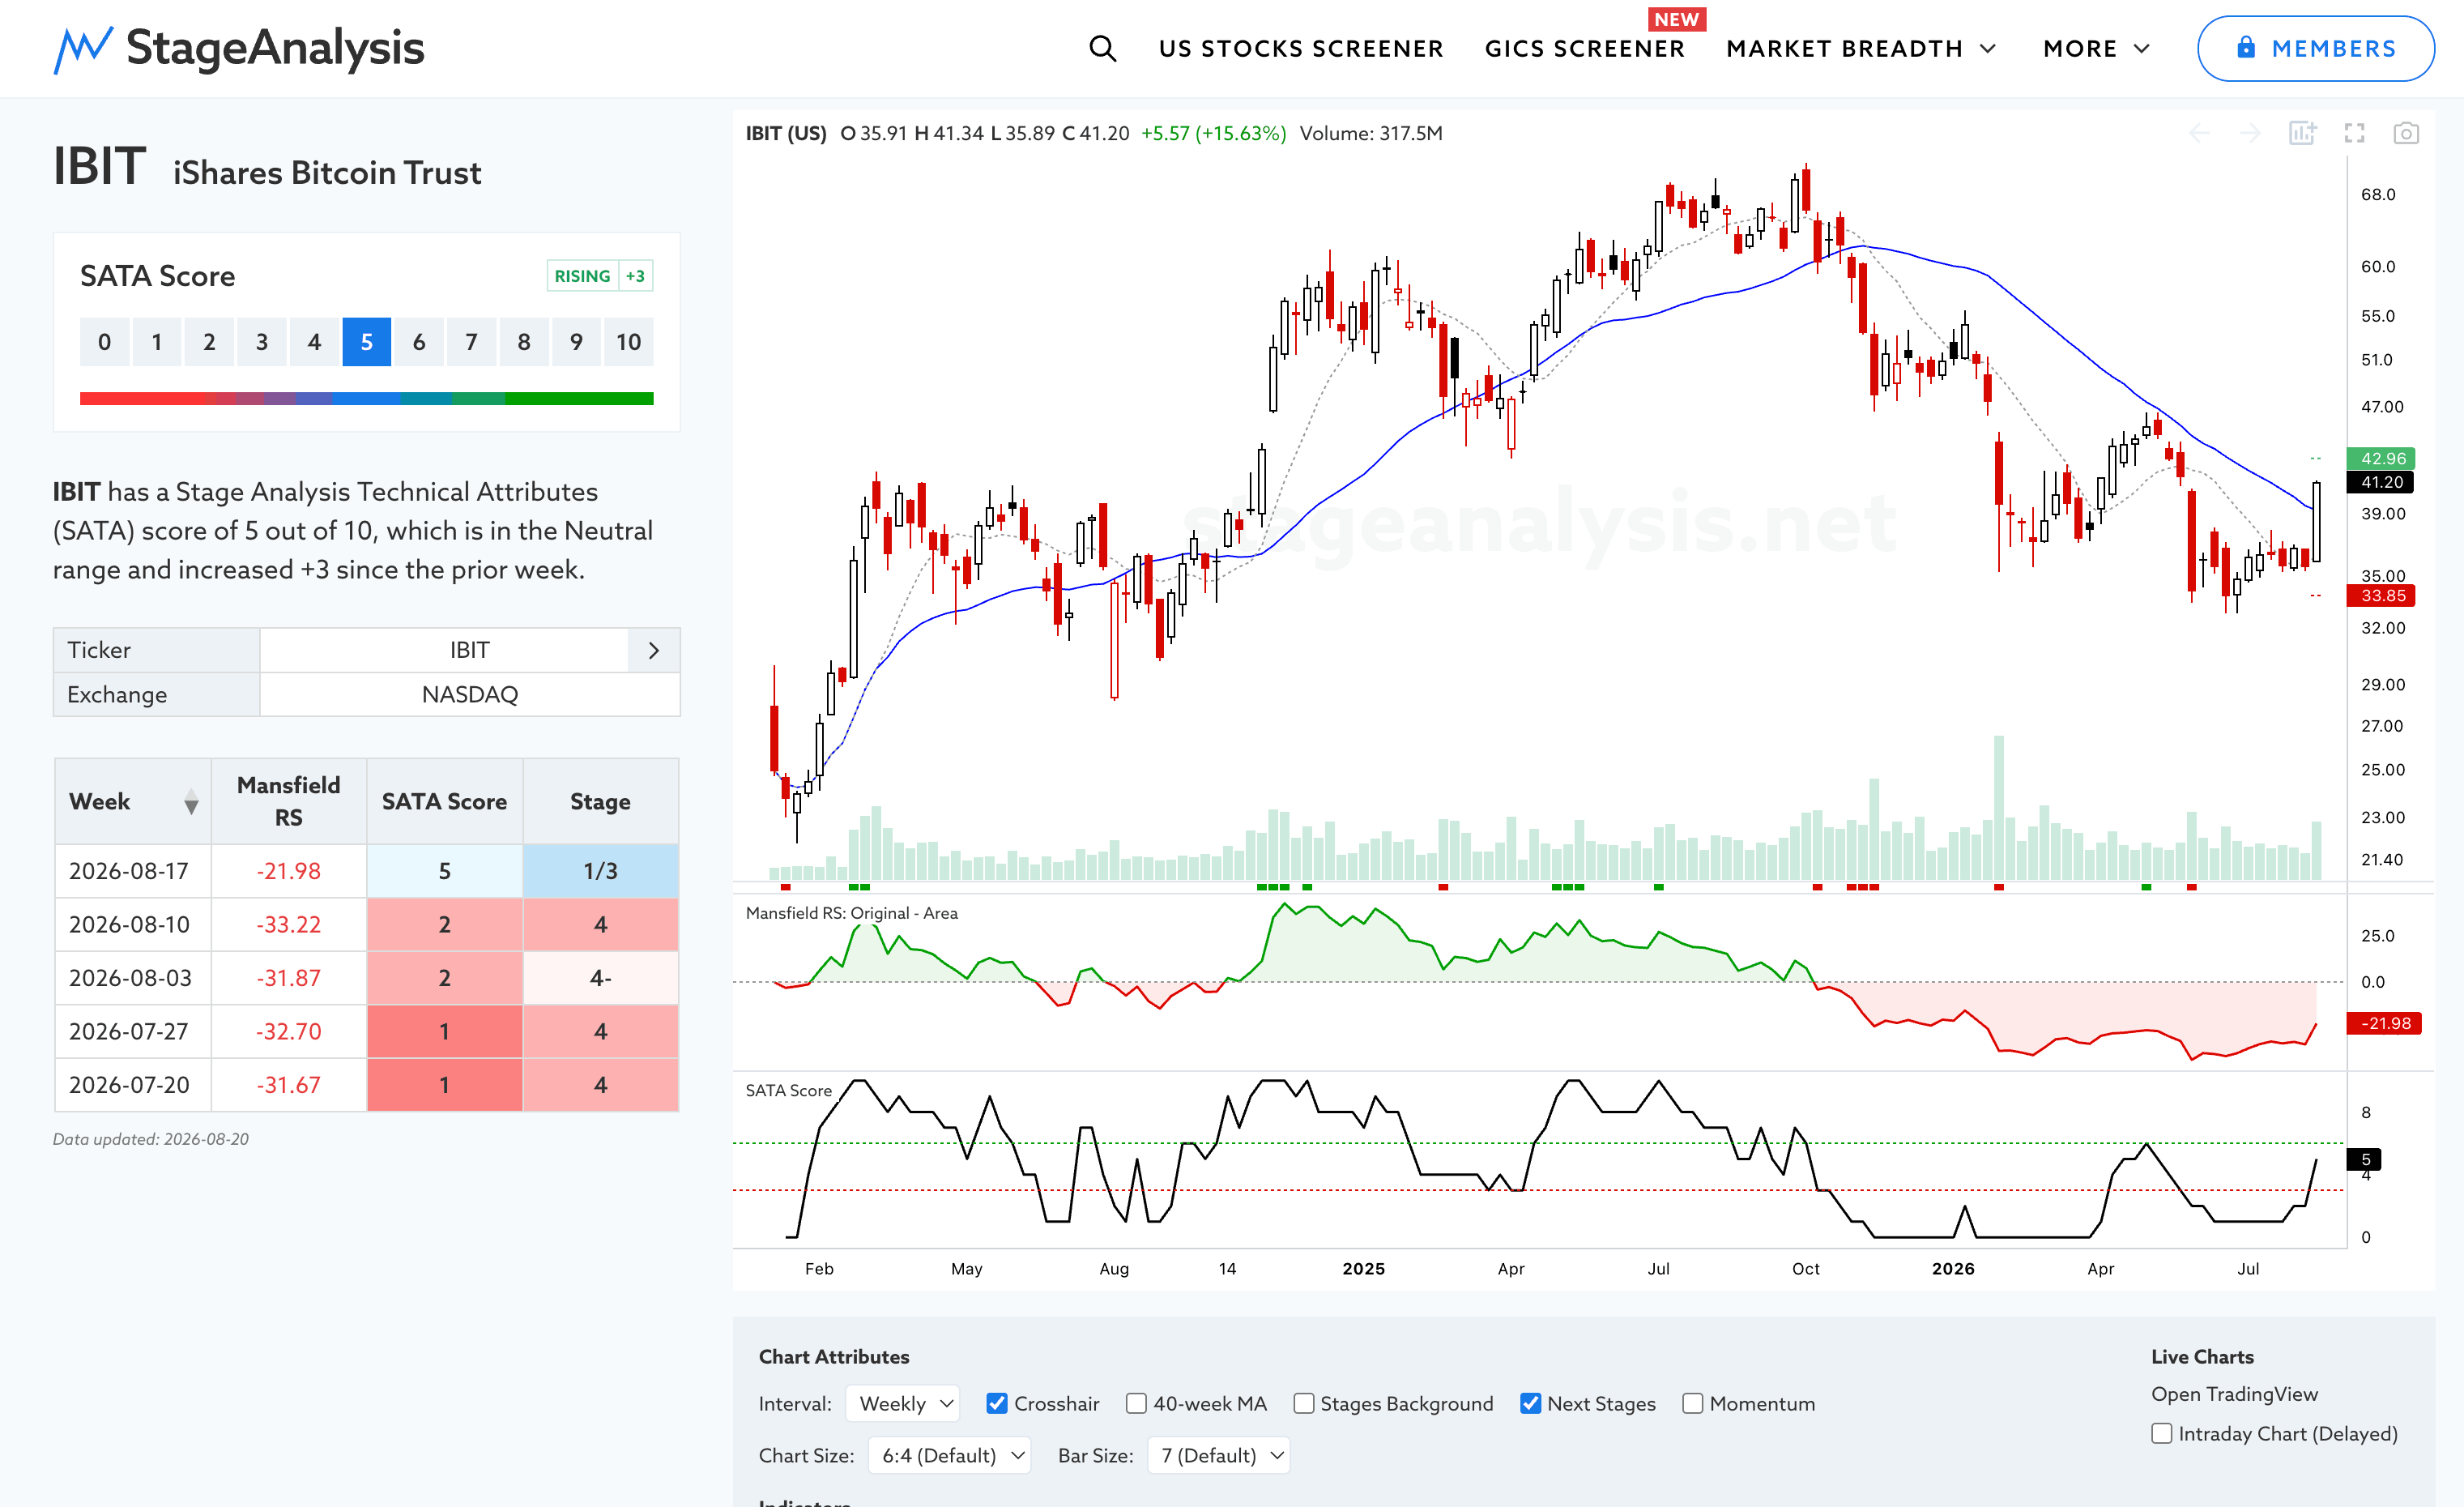Click the iShares Bitcoin Trust heading
The width and height of the screenshot is (2464, 1507).
tap(327, 172)
